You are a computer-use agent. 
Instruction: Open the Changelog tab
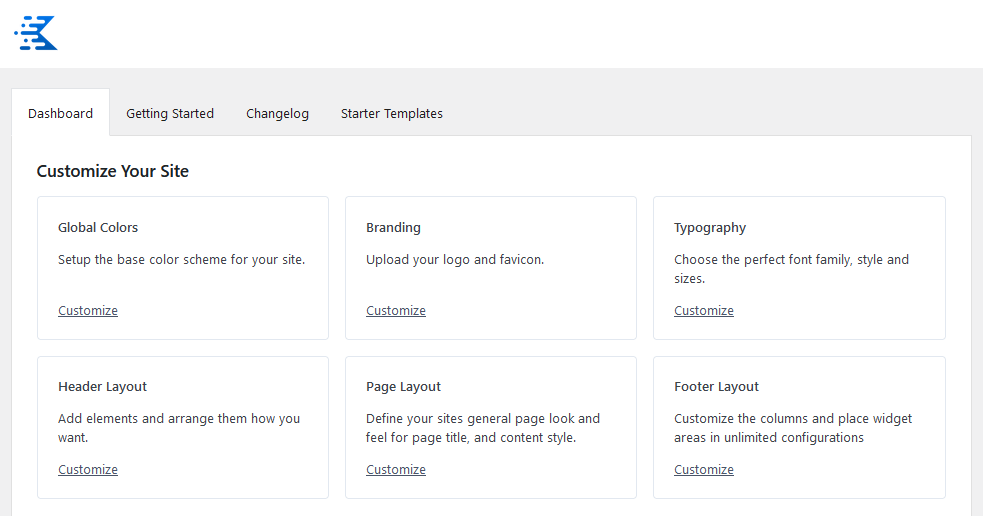click(x=277, y=113)
